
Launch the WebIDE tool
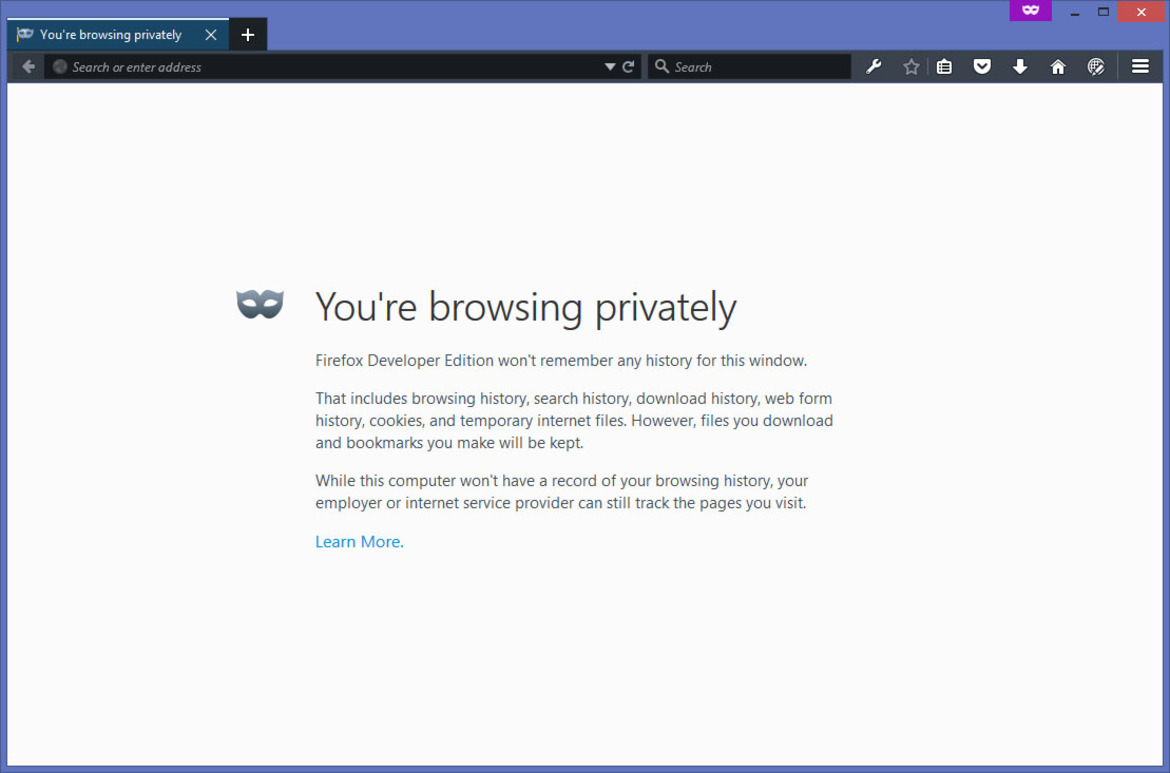tap(1096, 66)
